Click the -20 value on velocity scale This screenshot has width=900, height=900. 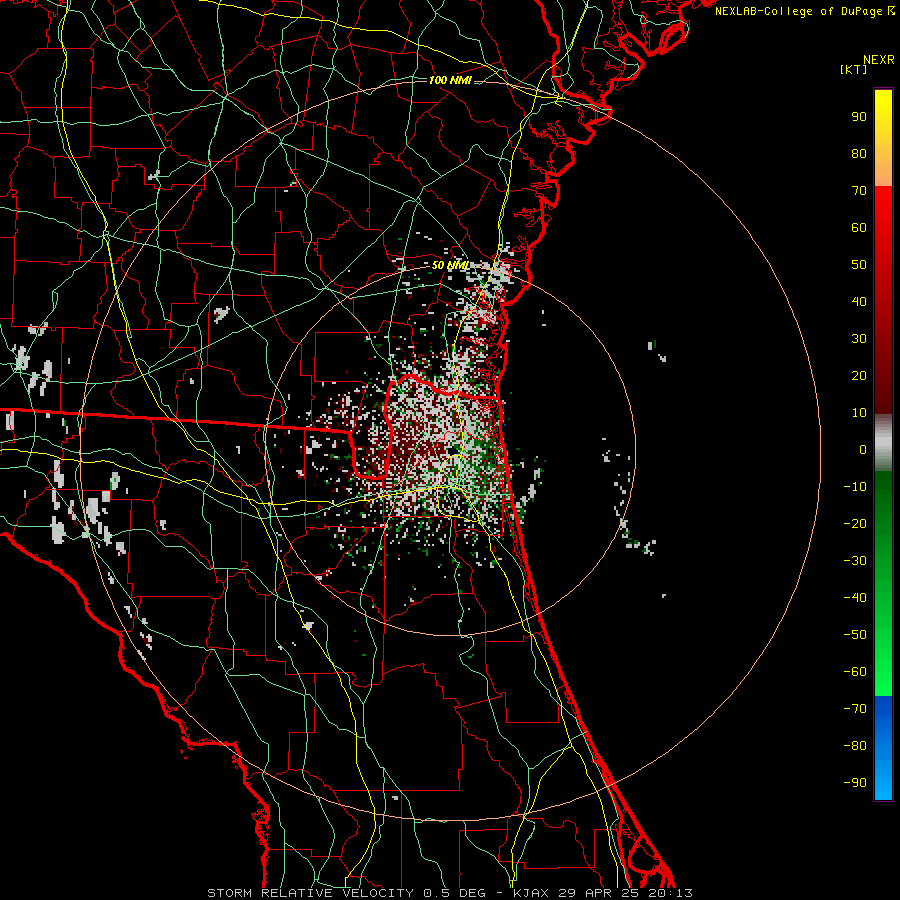point(855,524)
